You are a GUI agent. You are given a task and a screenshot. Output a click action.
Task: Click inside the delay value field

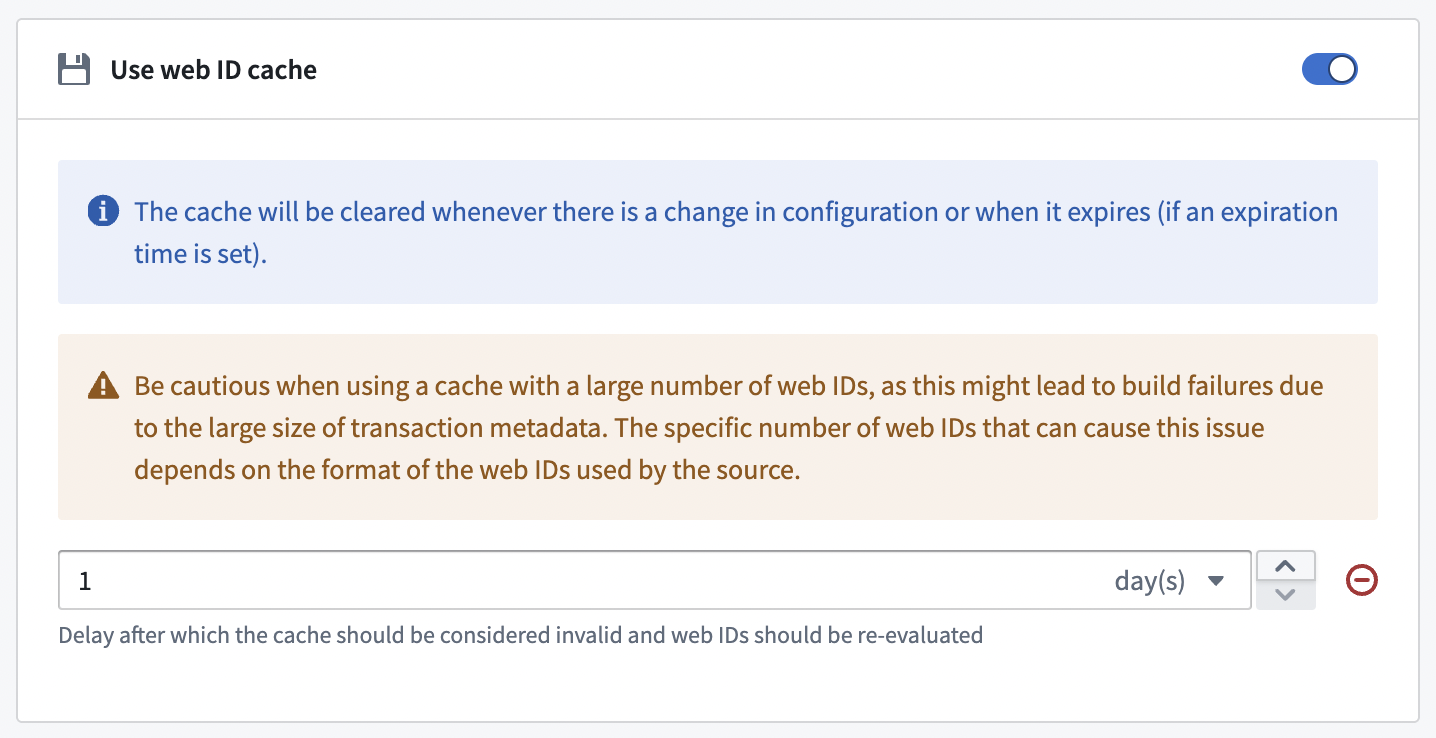400,580
